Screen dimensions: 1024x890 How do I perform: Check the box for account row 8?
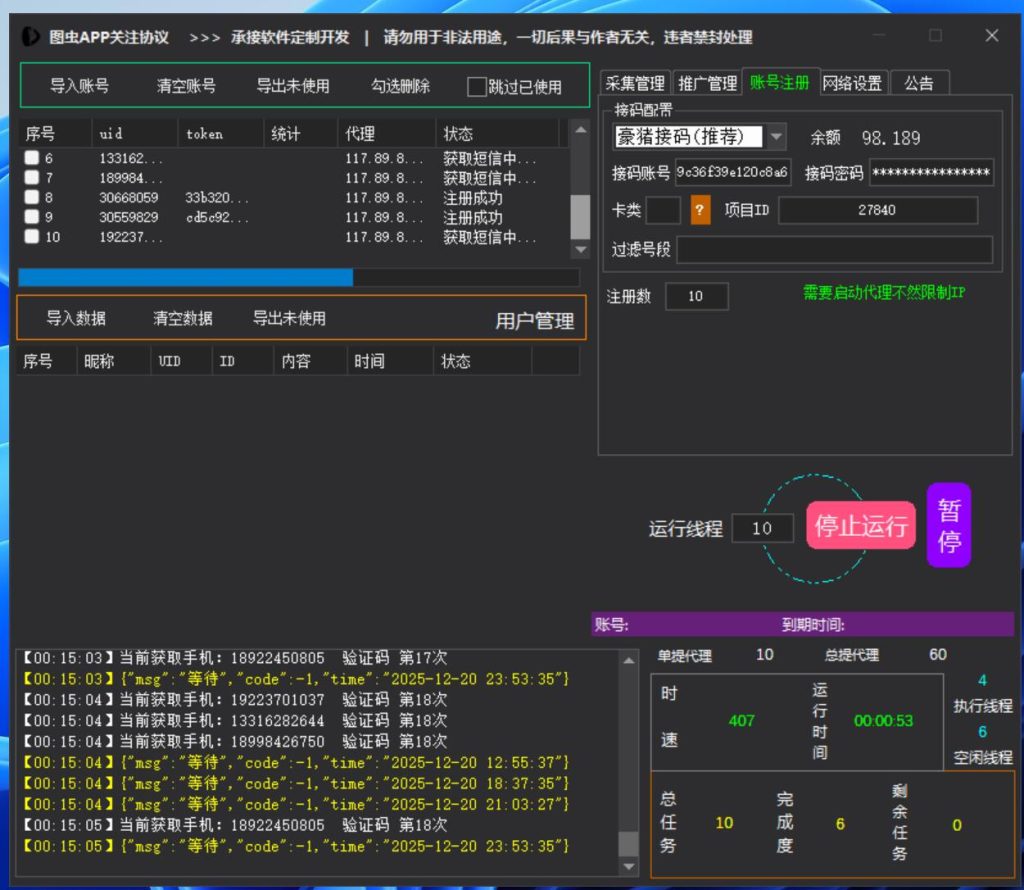[x=33, y=198]
